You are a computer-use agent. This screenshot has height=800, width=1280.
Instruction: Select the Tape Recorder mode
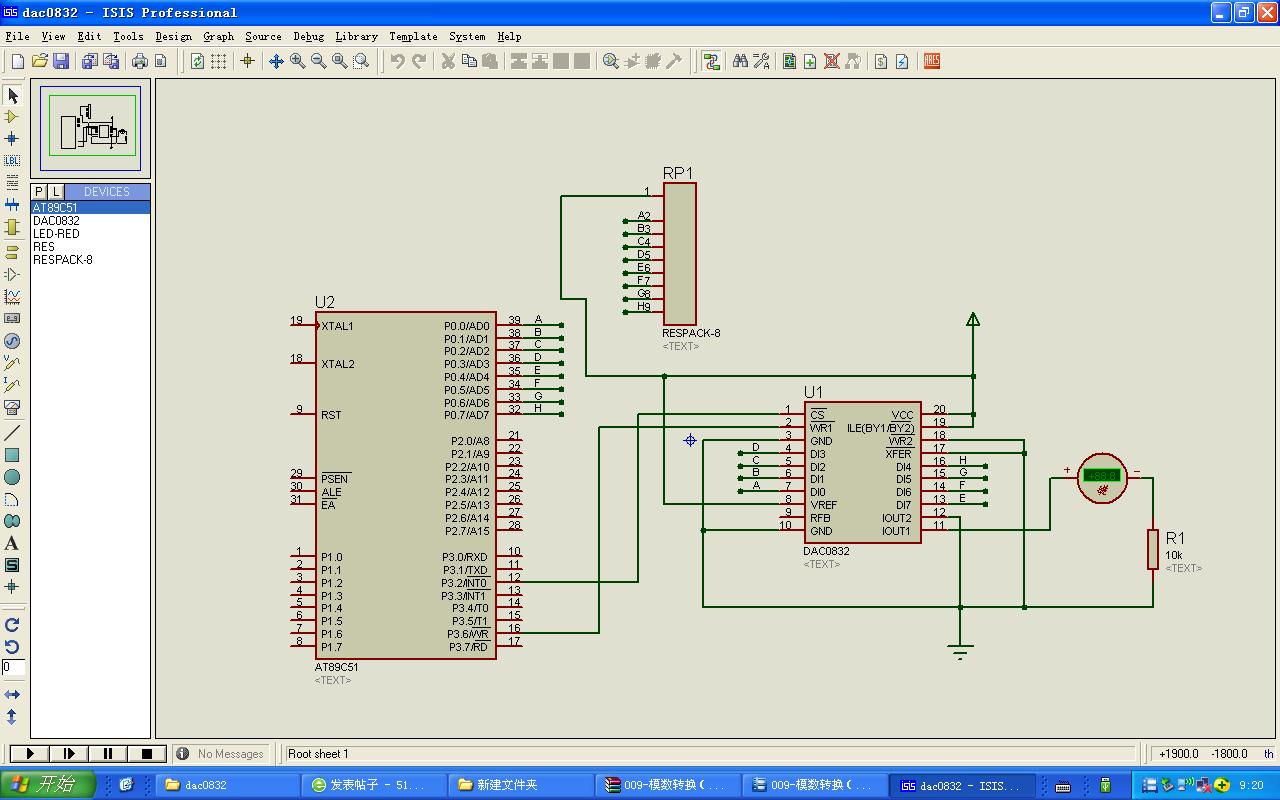[12, 318]
